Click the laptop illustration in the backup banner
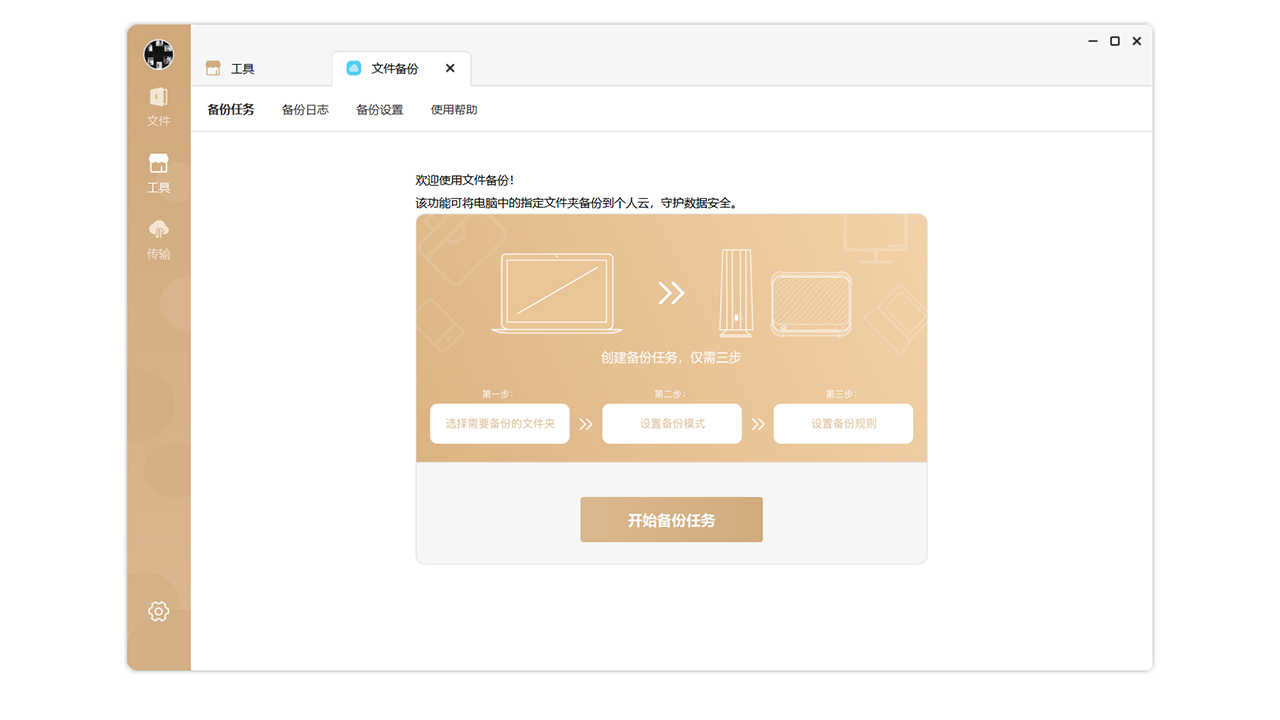 (556, 293)
